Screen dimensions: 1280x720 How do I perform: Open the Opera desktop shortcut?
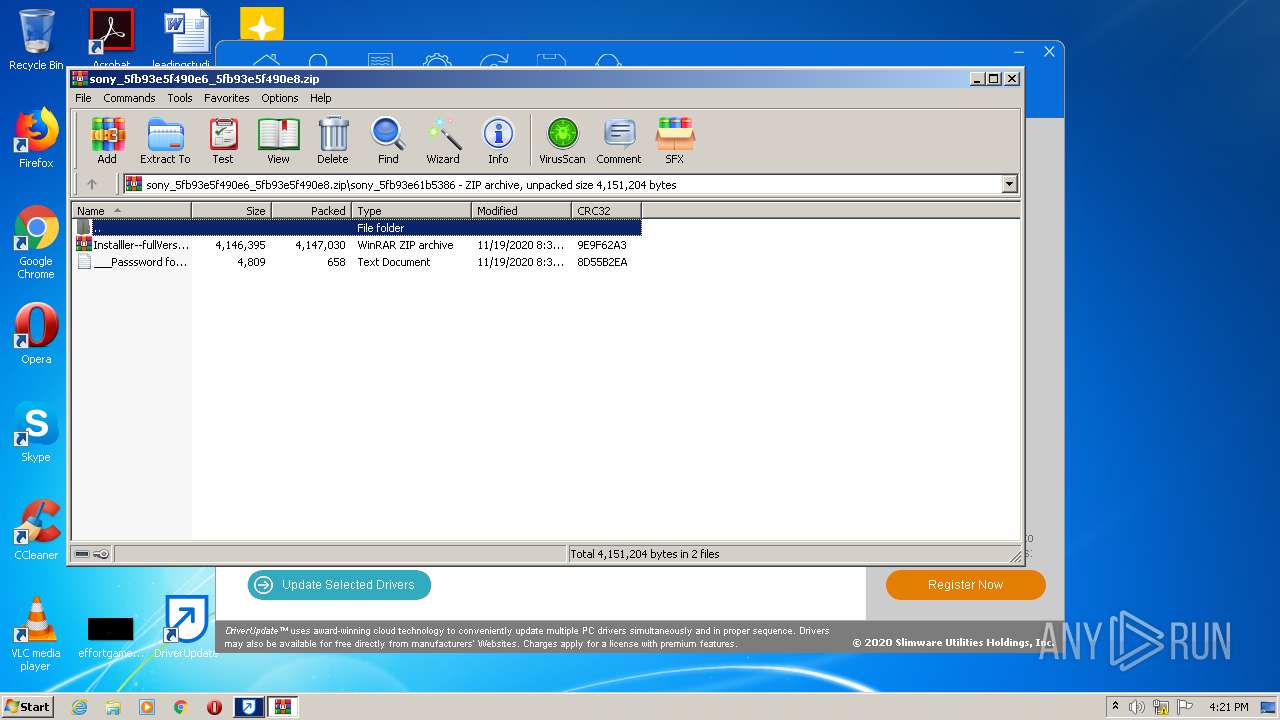coord(36,334)
